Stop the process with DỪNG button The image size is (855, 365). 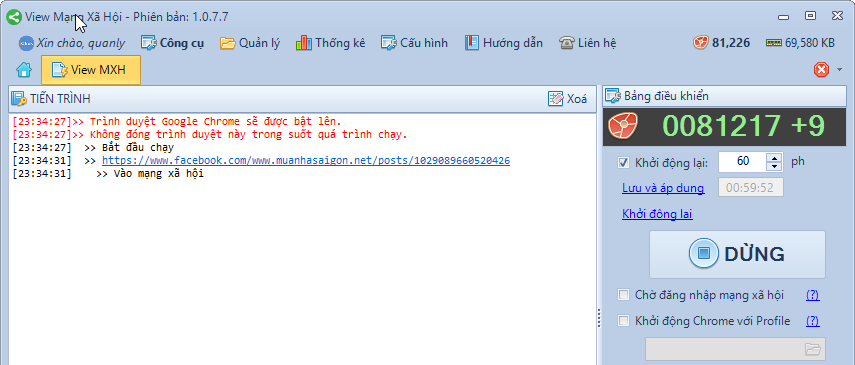tap(737, 254)
